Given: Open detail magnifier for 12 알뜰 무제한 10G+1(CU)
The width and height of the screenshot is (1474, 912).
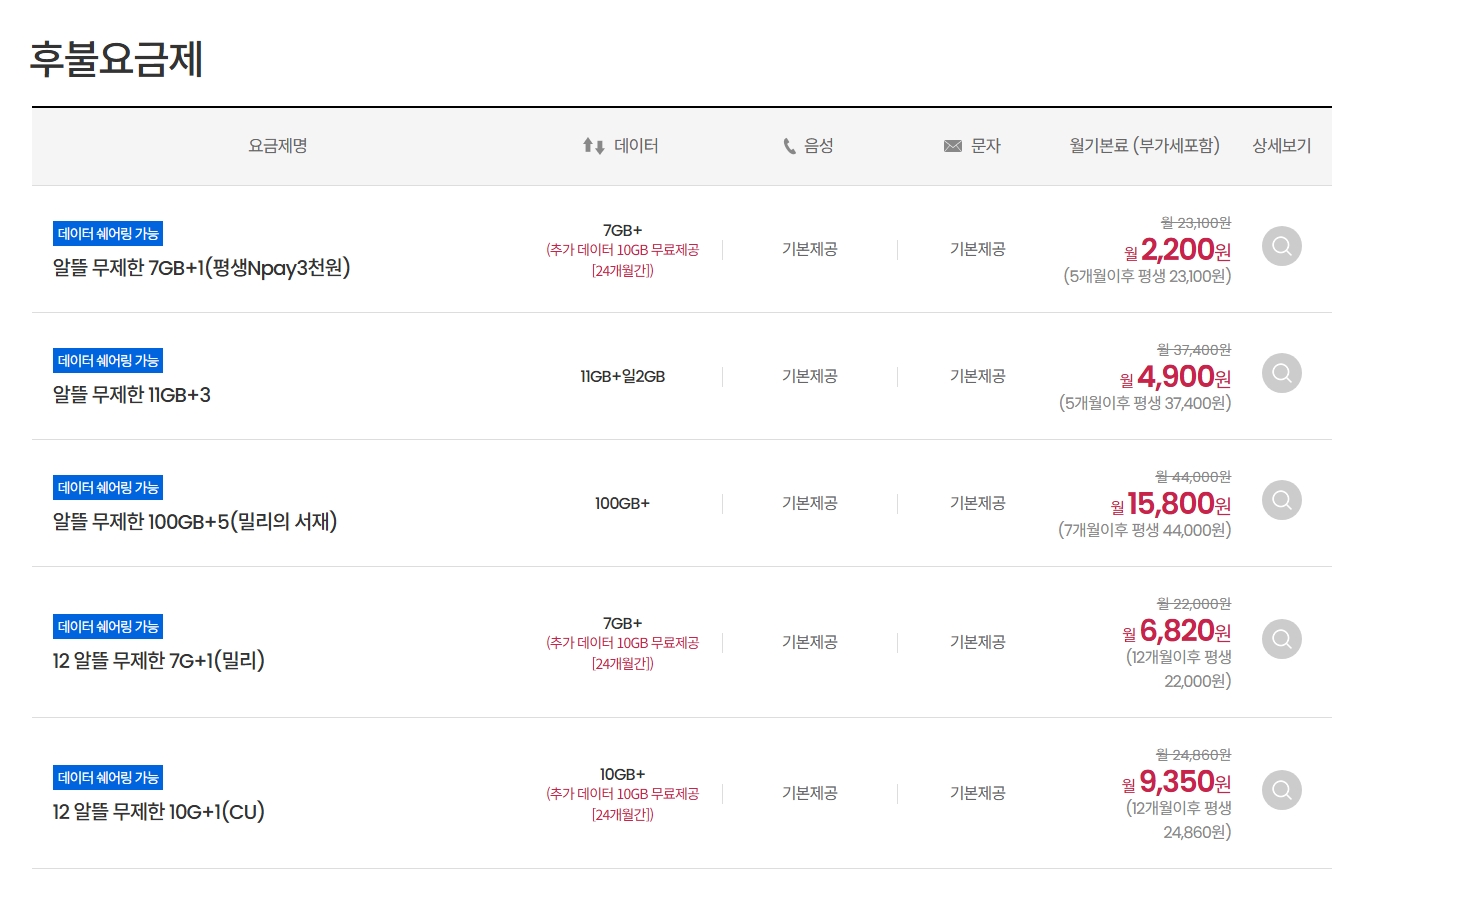Looking at the screenshot, I should (x=1281, y=790).
